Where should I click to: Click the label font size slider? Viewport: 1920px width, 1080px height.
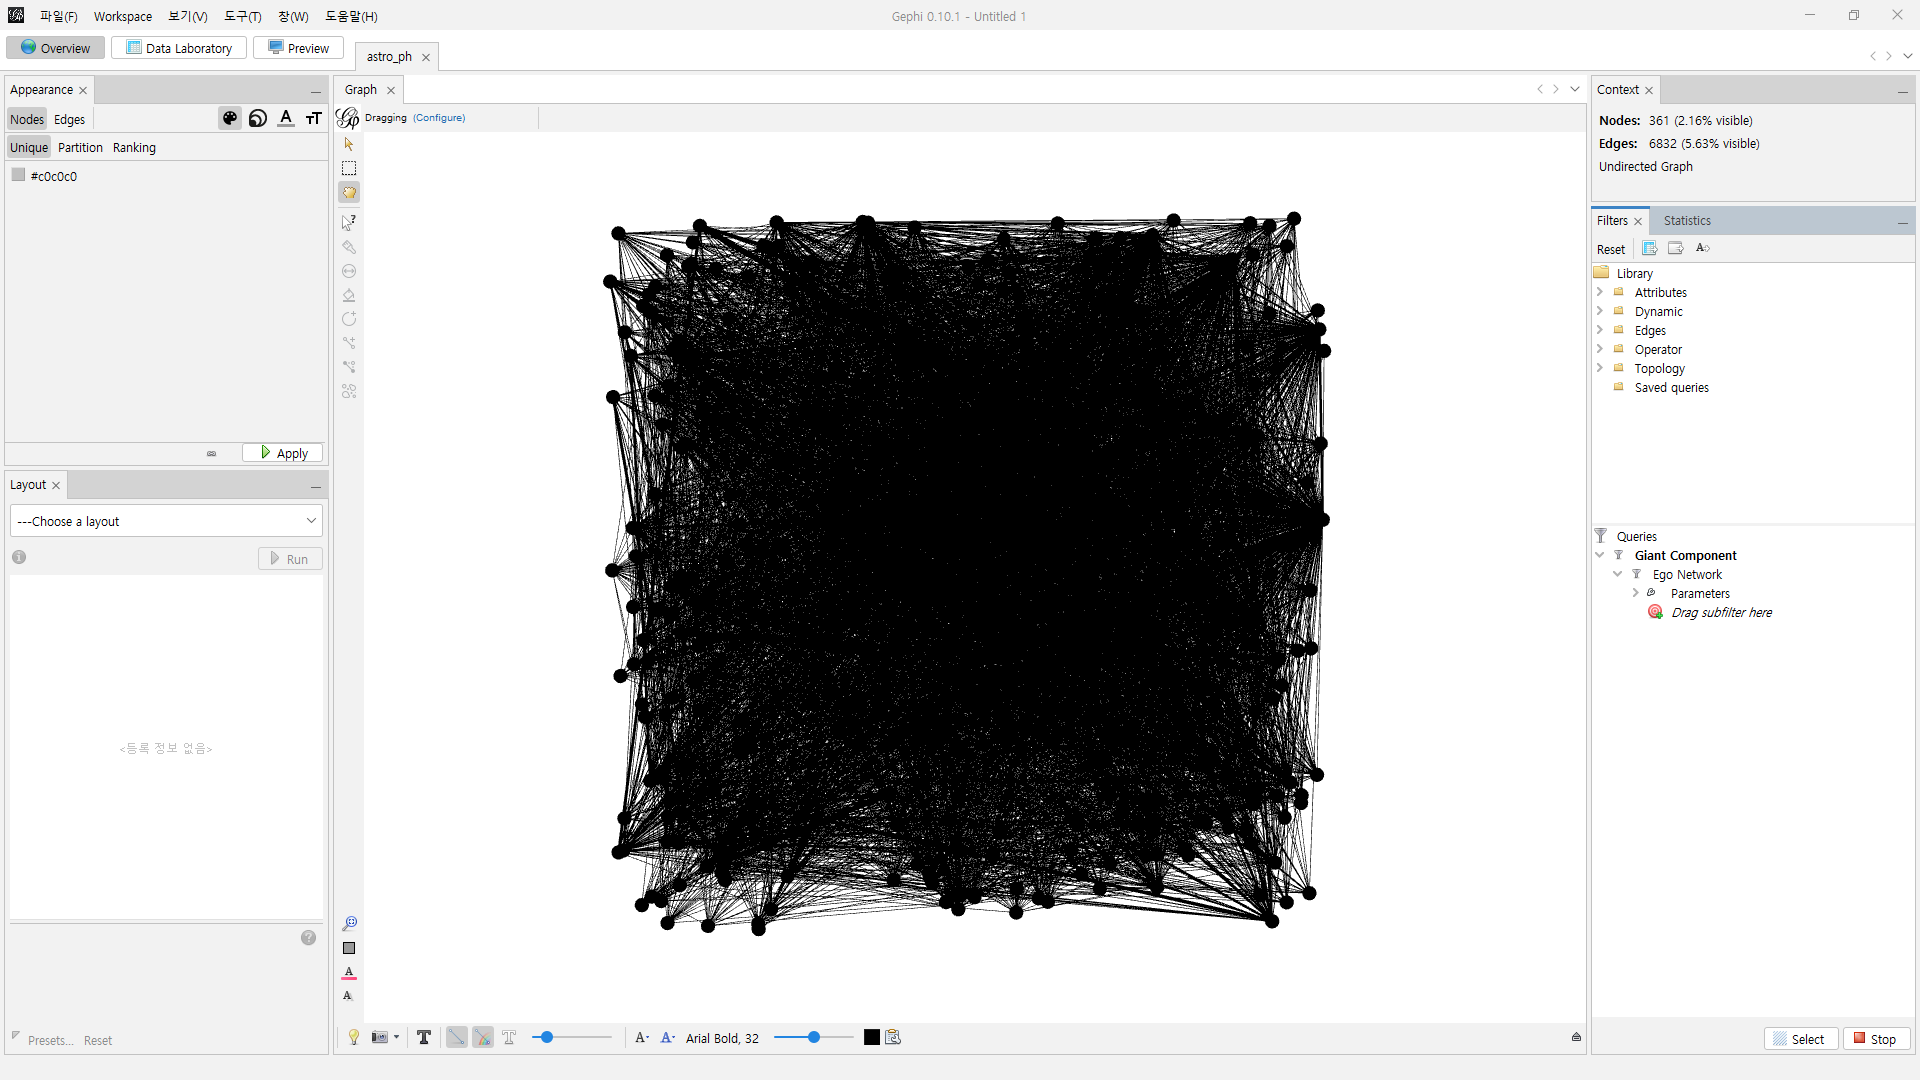(x=813, y=1037)
